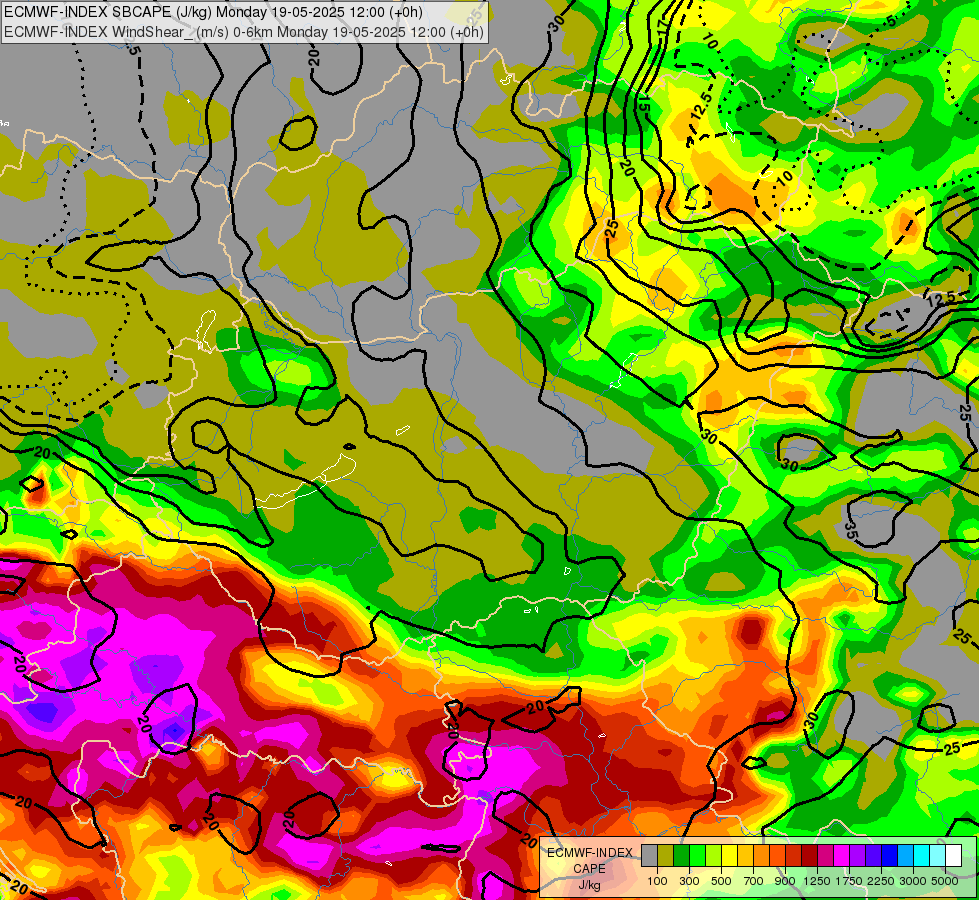Select the bright magenta legend swatch
Viewport: 979px width, 900px height.
point(841,856)
